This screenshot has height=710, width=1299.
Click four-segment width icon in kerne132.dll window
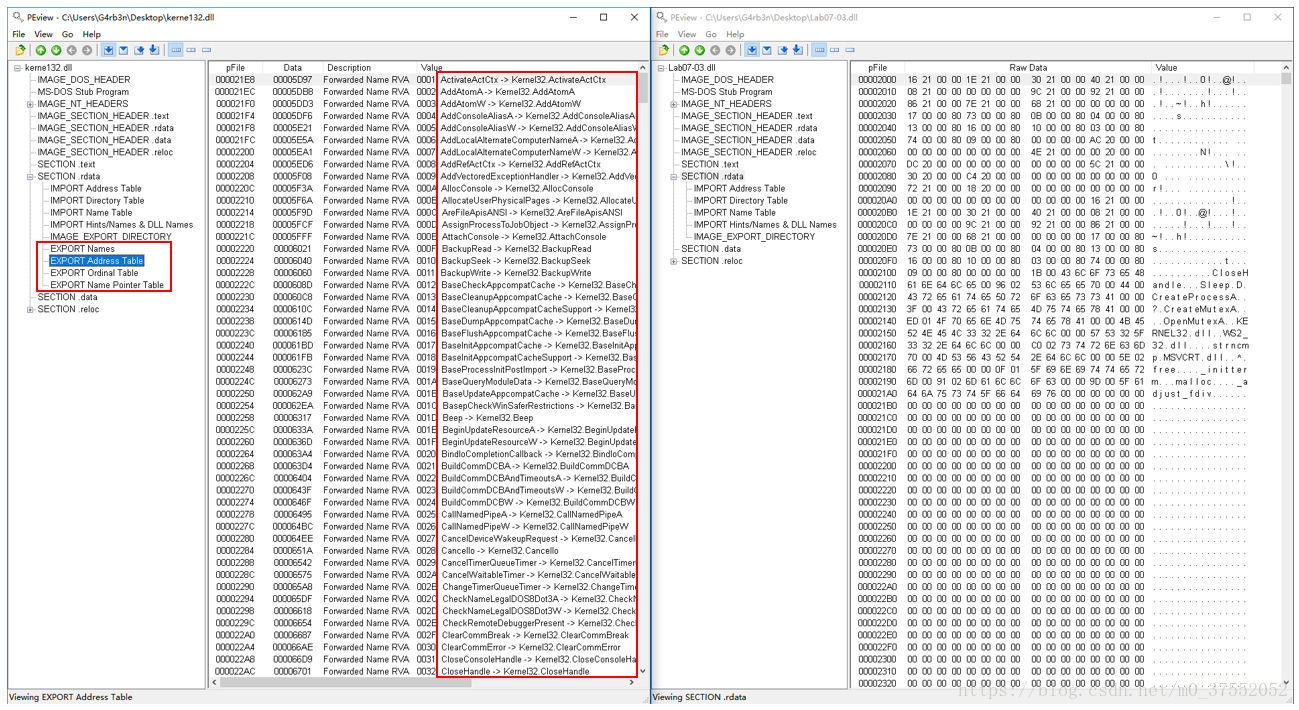tap(176, 50)
